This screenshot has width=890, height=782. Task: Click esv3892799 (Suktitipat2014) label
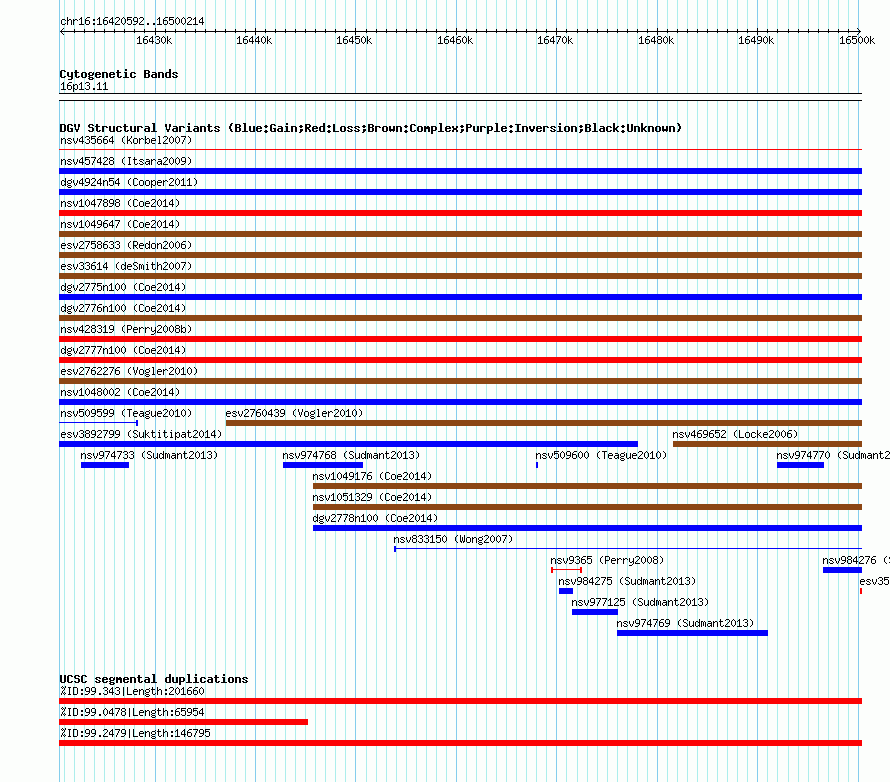141,434
